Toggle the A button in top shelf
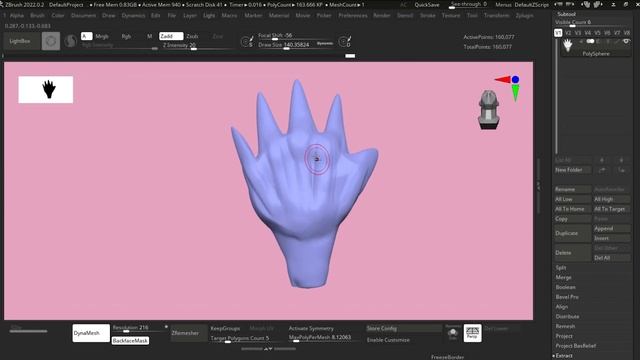Image resolution: width=640 pixels, height=360 pixels. [x=86, y=36]
